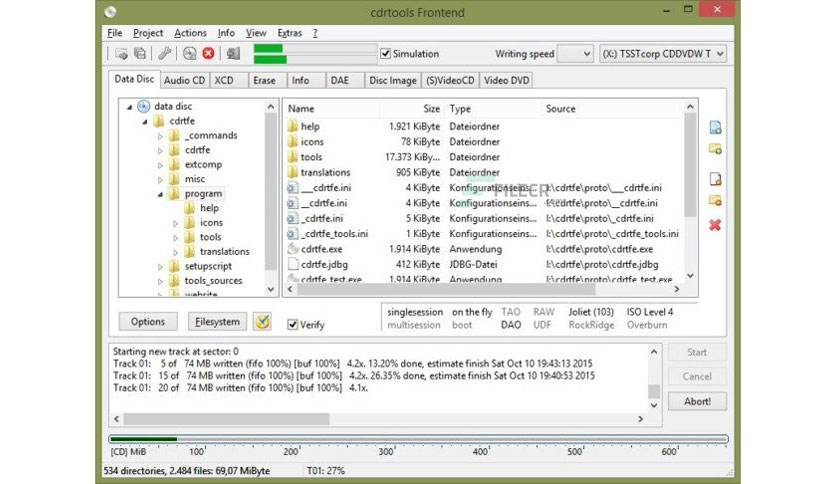Click the disc check icon beside Filesystem
This screenshot has width=836, height=484.
point(262,321)
